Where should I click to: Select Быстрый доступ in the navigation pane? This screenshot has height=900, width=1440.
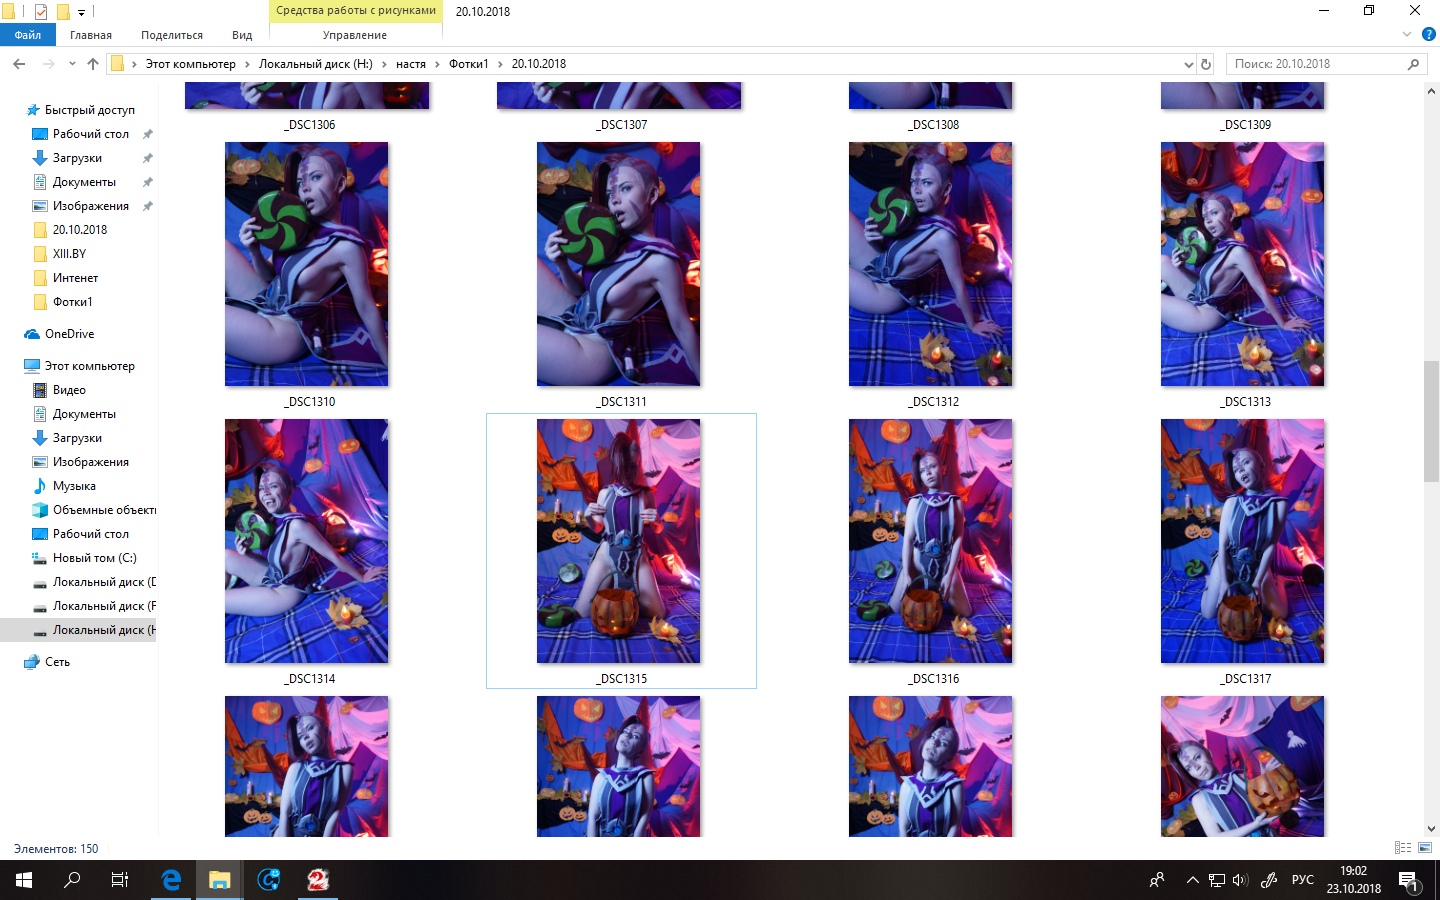coord(90,110)
